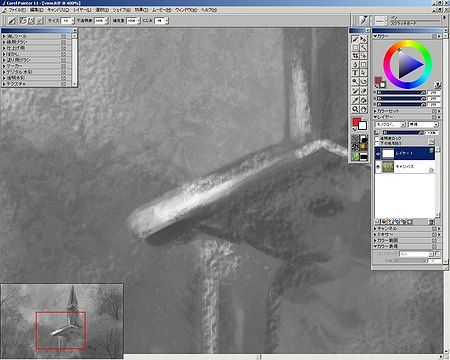Screen dimensions: 450x360
Task: Select the Eyedropper tool in toolbox
Action: (x=355, y=100)
